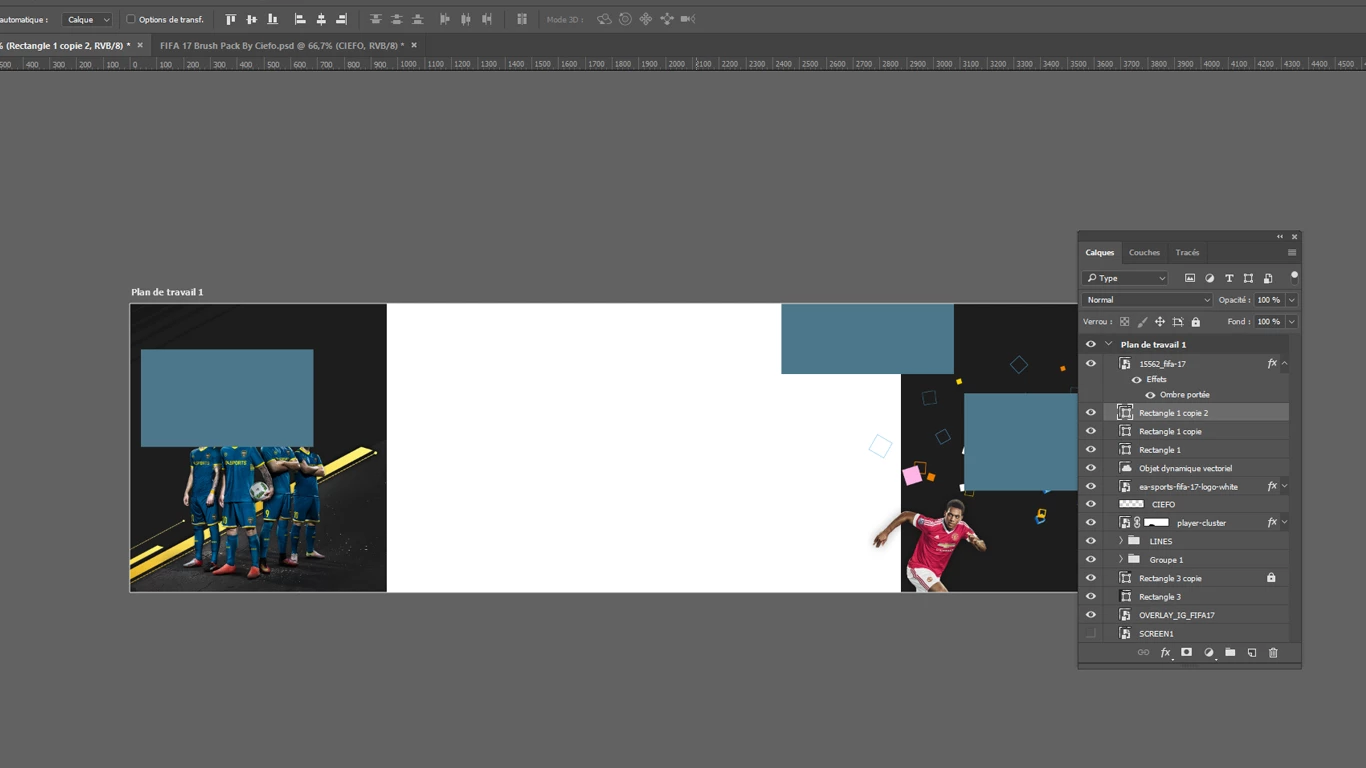Click lock icon on Rectangle 3 copie
Image resolution: width=1366 pixels, height=768 pixels.
pyautogui.click(x=1271, y=578)
